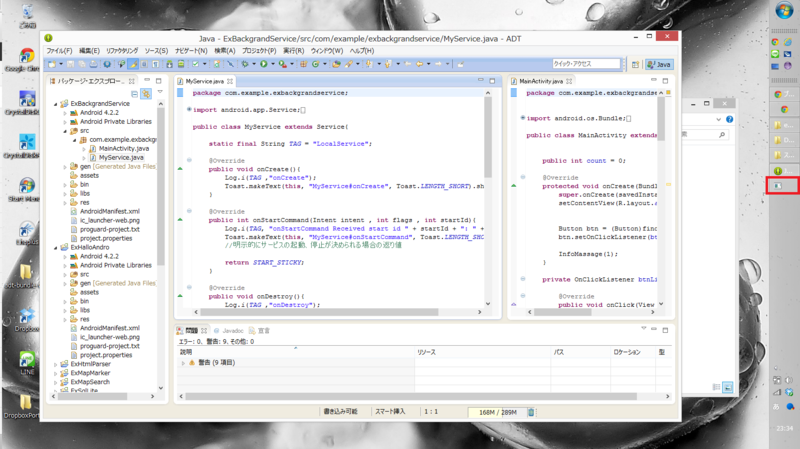Expand MainActivity.java in the package tree

84,148
